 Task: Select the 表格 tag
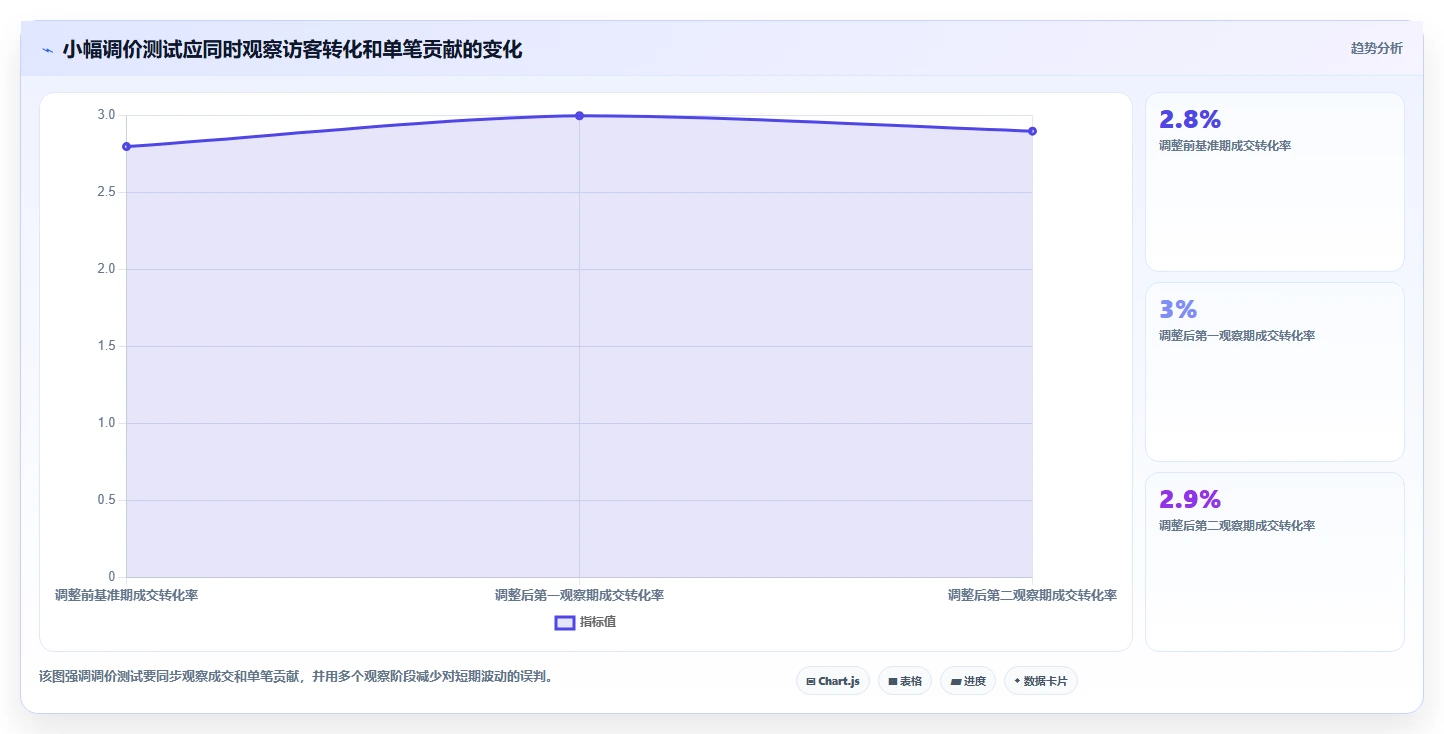(905, 681)
